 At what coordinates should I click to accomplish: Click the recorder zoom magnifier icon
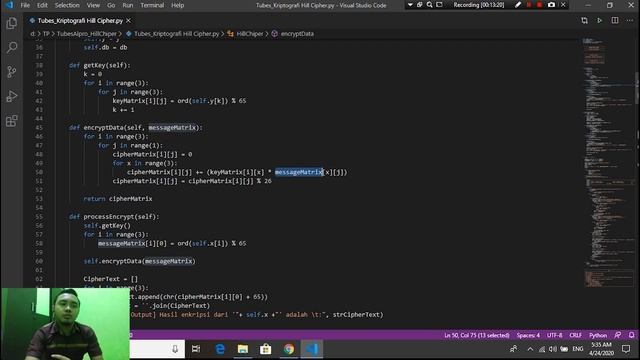[x=430, y=5]
